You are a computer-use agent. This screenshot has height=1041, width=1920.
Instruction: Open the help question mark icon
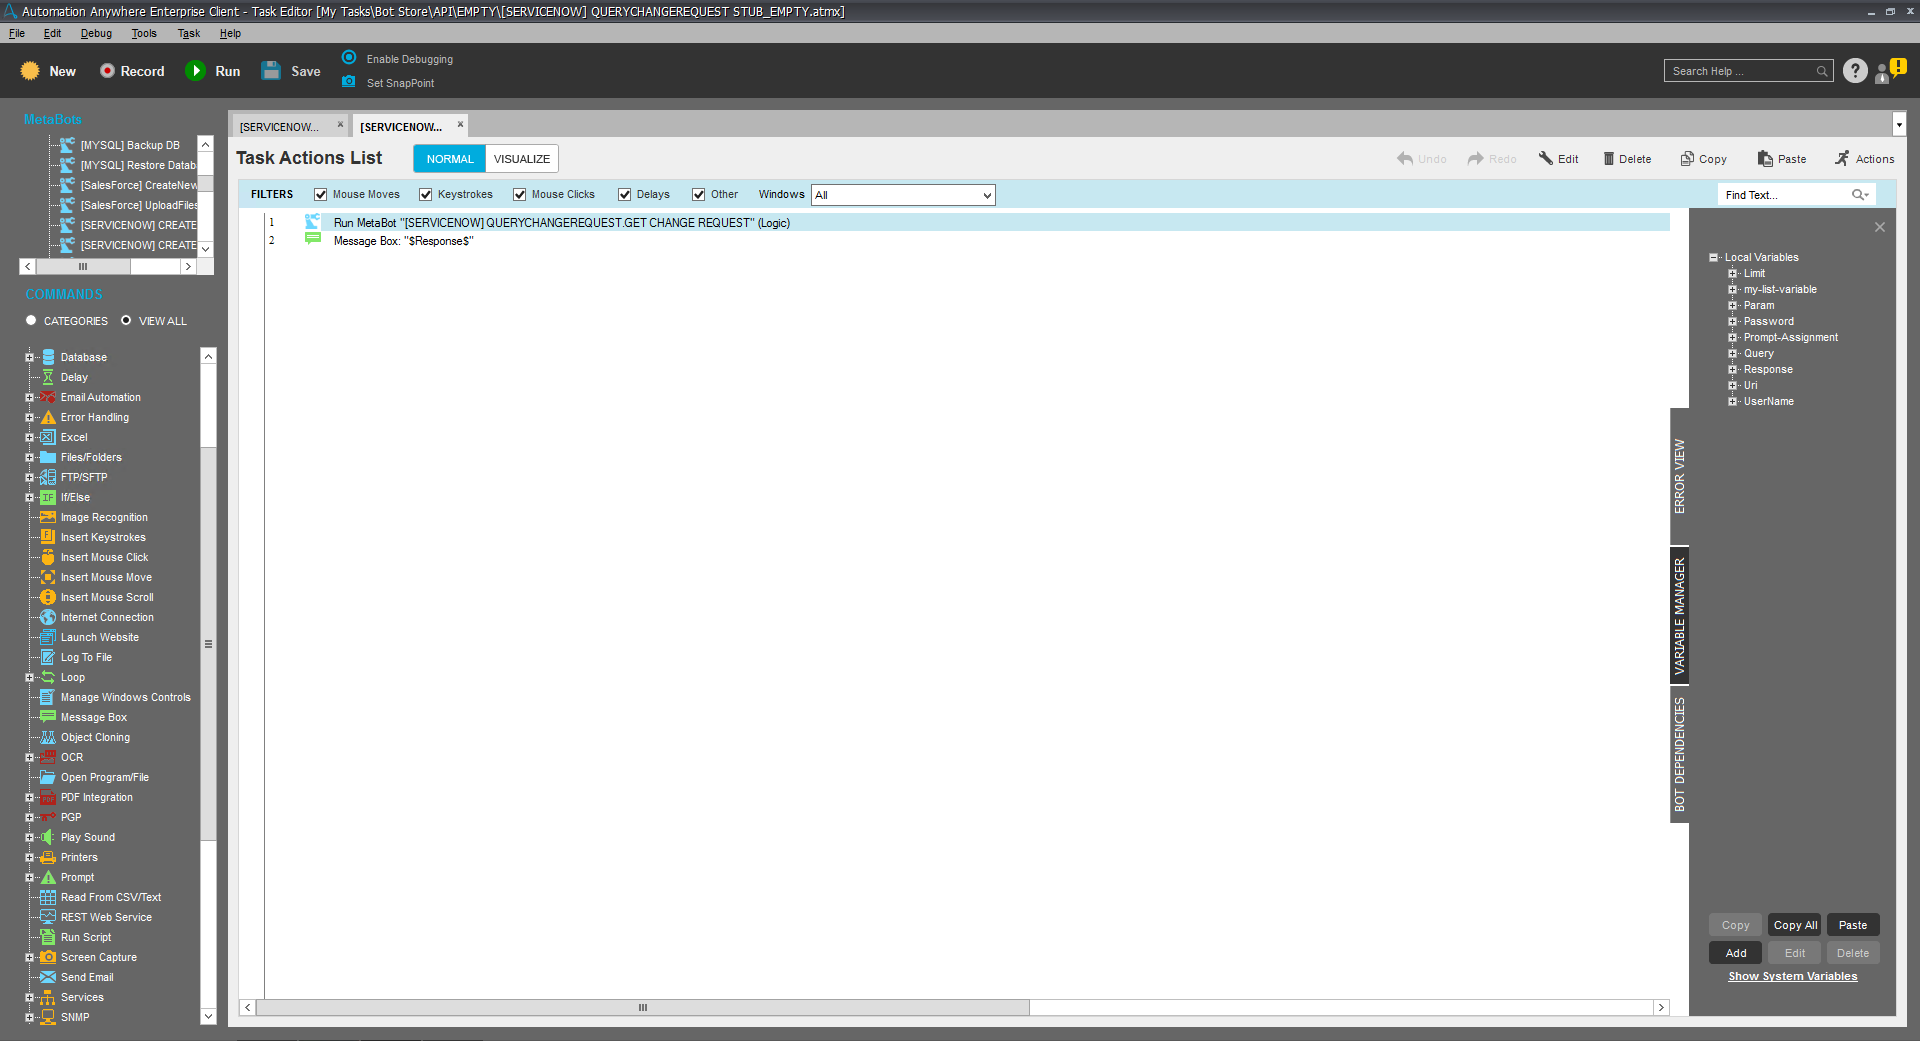(x=1855, y=71)
